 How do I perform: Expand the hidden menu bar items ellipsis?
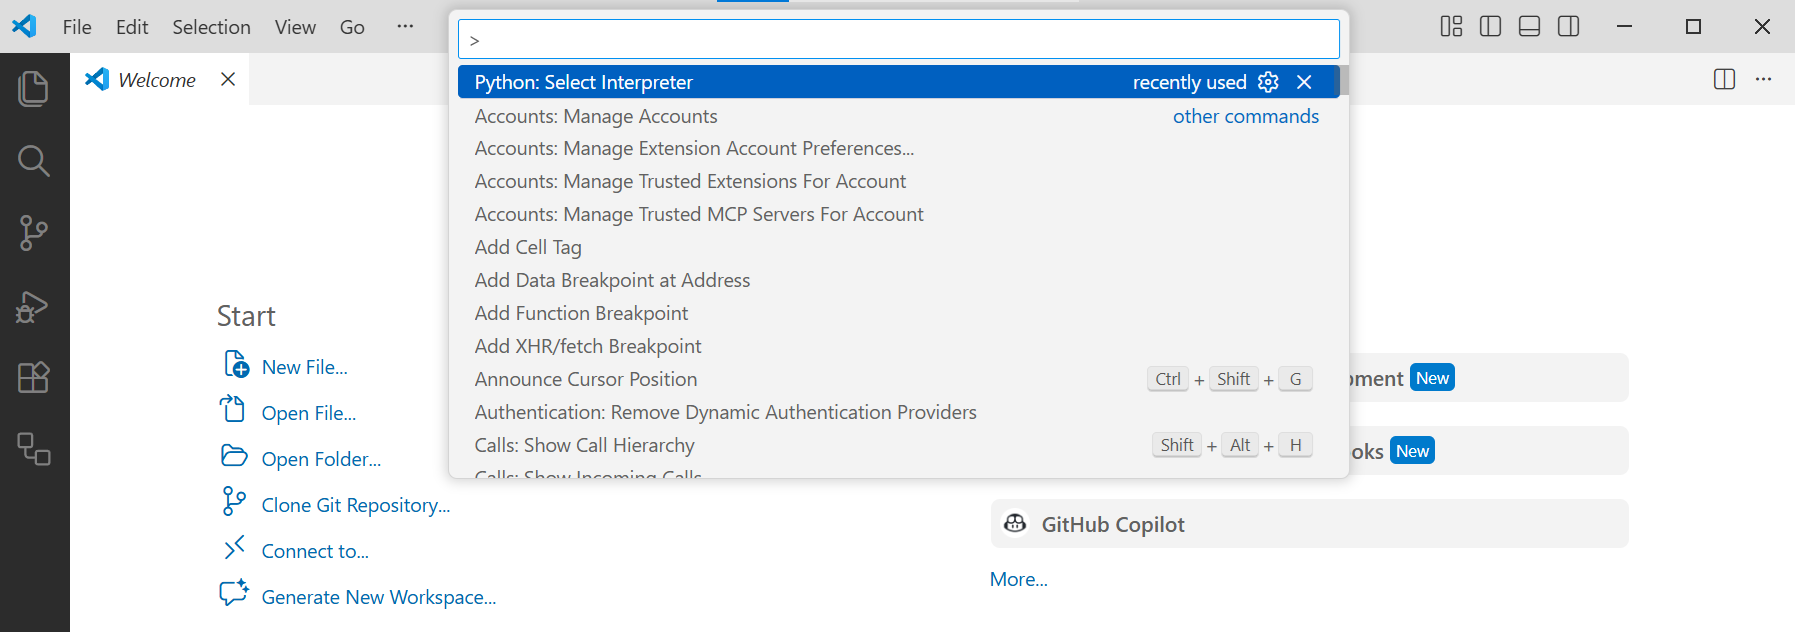[405, 27]
